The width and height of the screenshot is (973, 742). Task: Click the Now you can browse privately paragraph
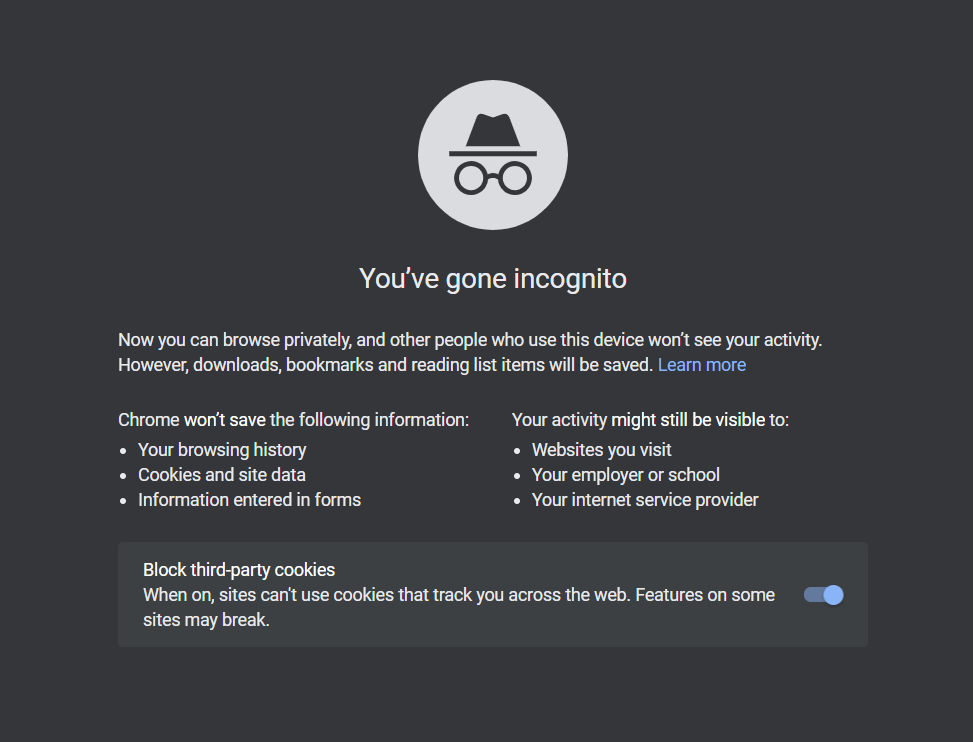[470, 352]
